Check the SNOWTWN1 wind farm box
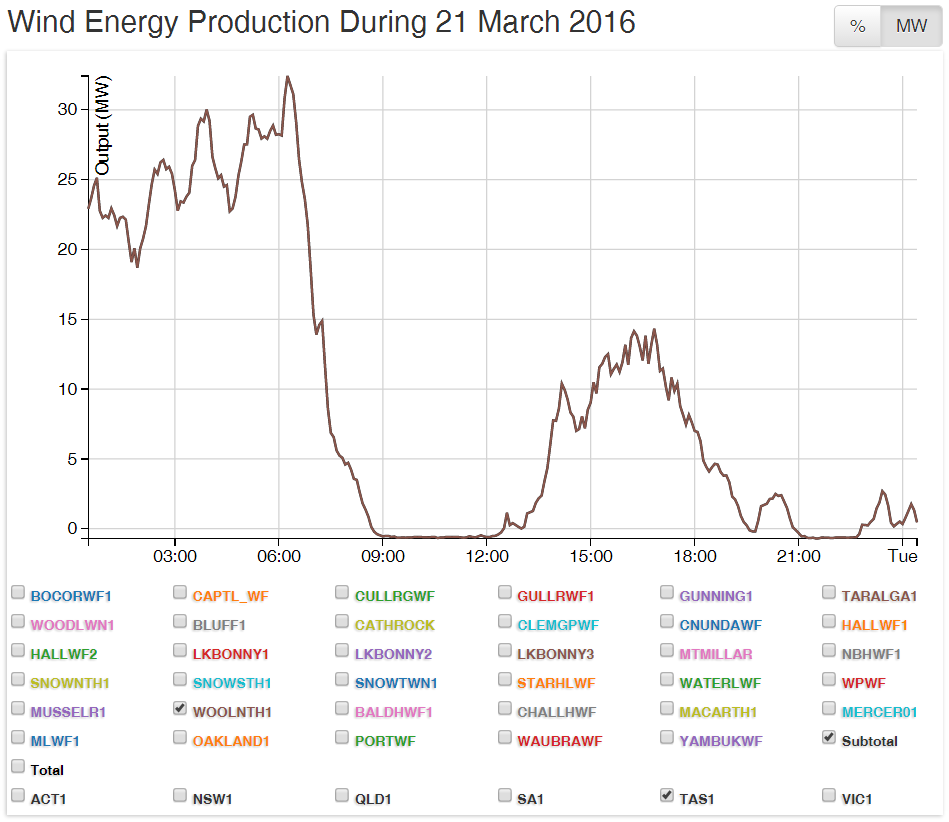Viewport: 949px width, 822px height. (x=342, y=679)
